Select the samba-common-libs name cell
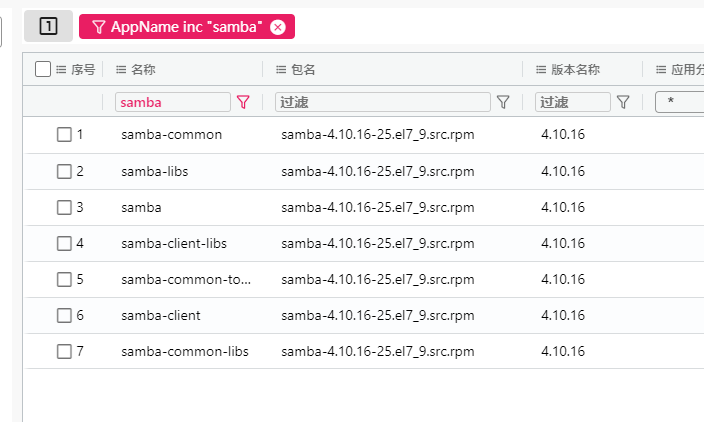Screen dimensions: 704x422 (x=185, y=351)
